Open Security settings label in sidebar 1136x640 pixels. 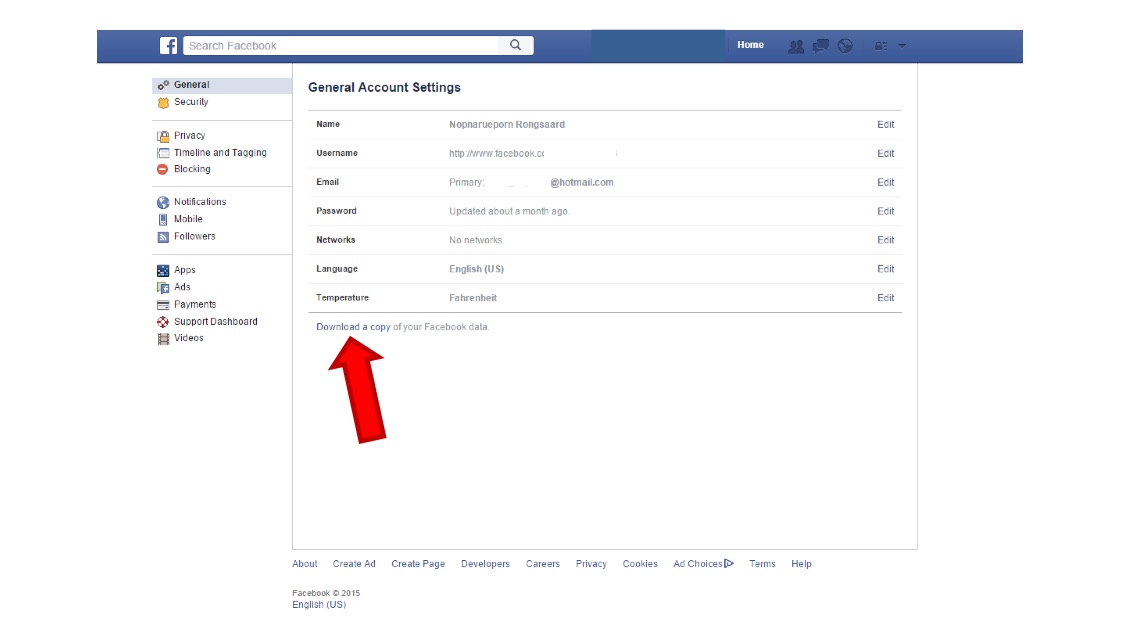point(191,102)
